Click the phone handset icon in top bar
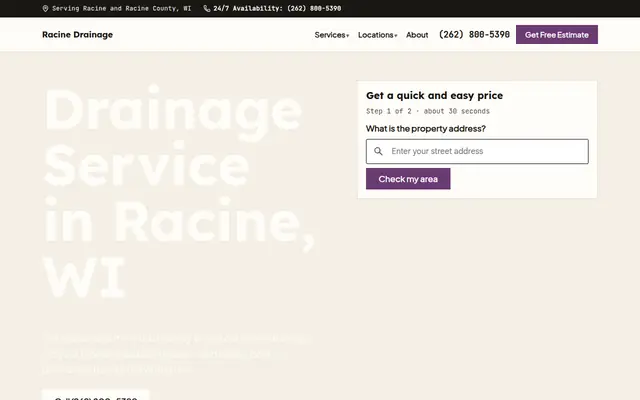 point(207,9)
